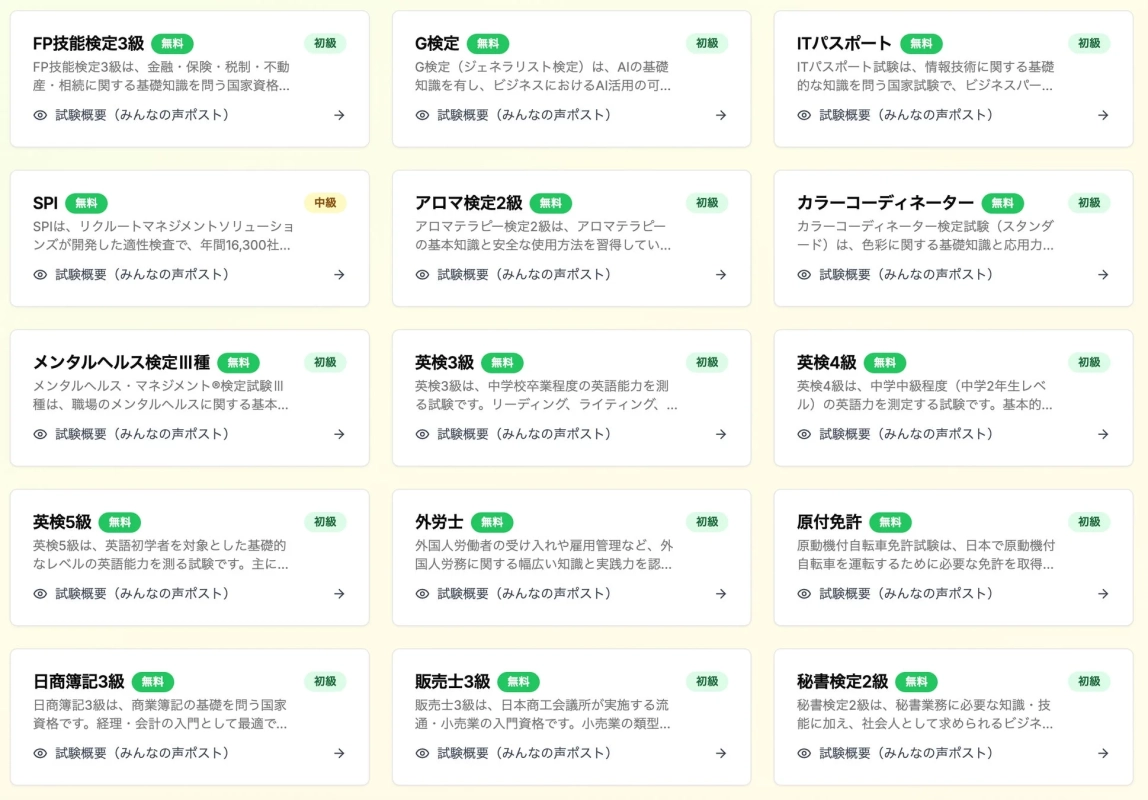
Task: Click the eye icon on FP技能検定3級 card
Action: pyautogui.click(x=40, y=115)
